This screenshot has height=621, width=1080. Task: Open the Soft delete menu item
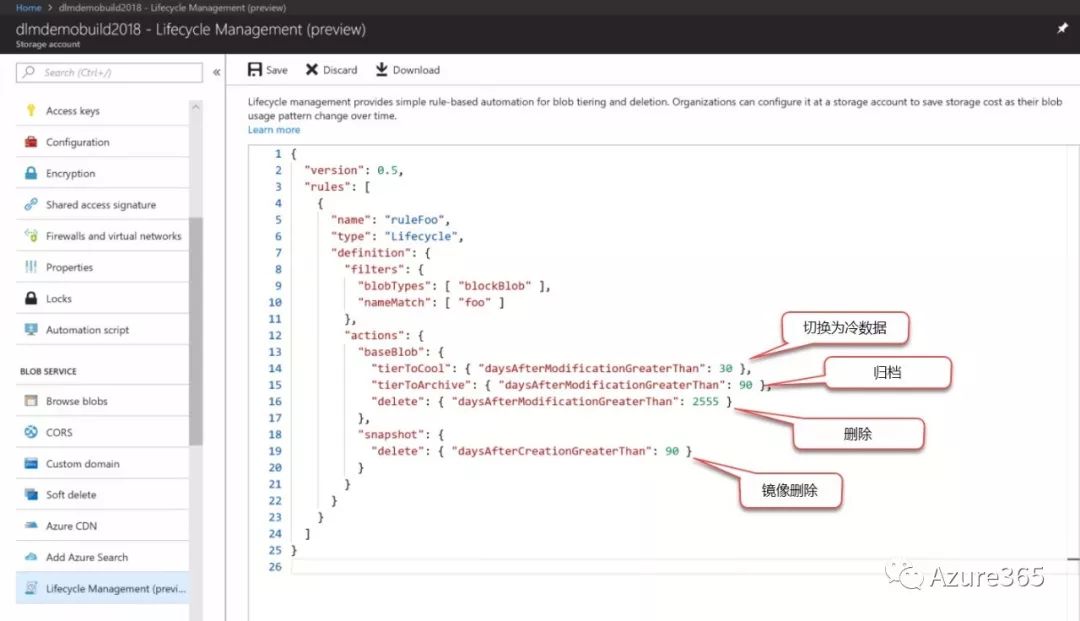pos(71,495)
